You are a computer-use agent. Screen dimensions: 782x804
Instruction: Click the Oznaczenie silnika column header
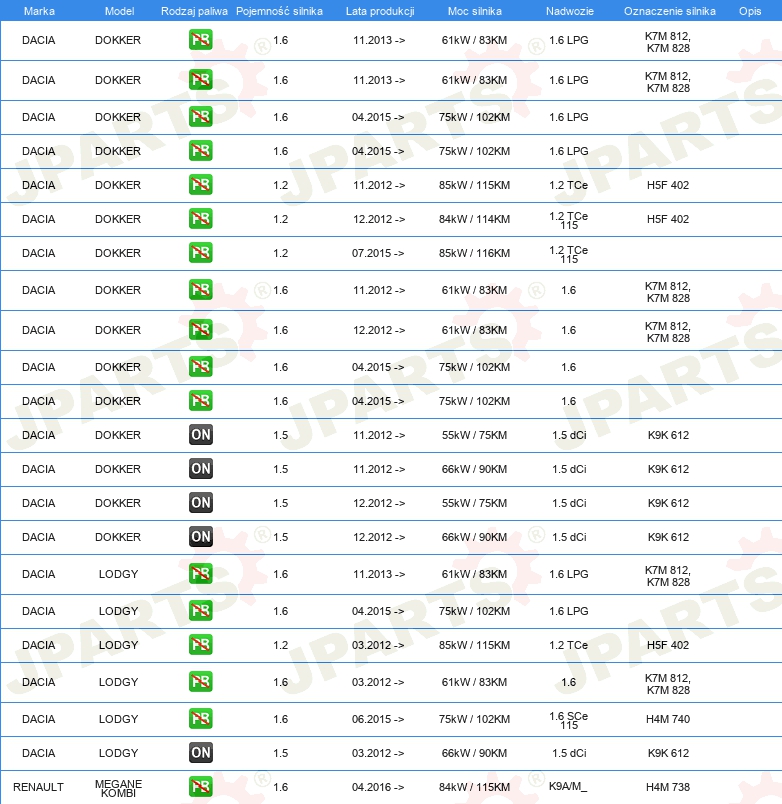coord(670,11)
